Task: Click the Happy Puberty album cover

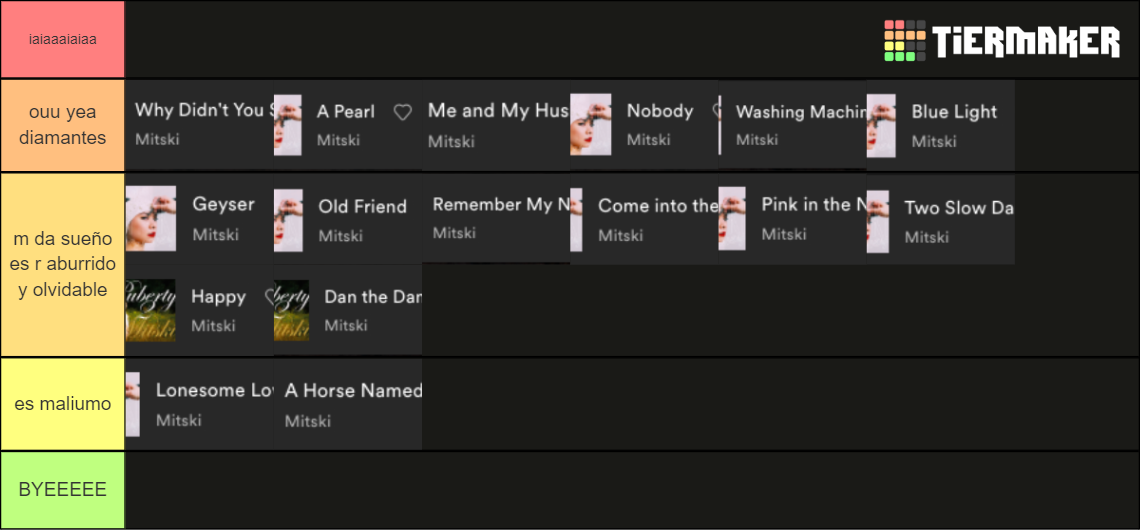Action: [x=150, y=310]
